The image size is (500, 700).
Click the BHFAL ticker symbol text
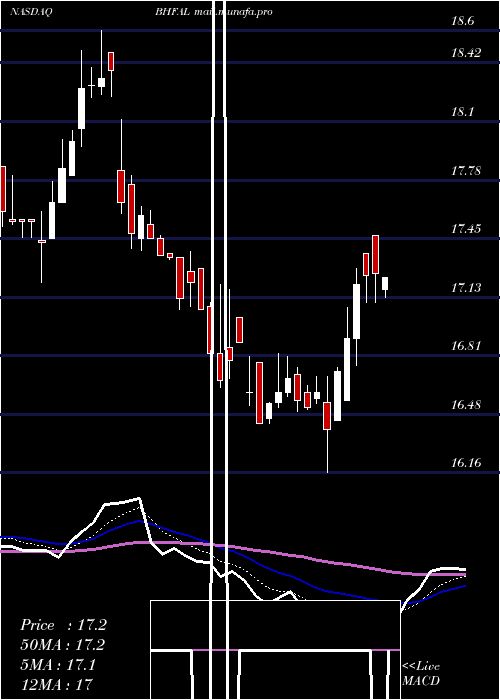tap(173, 12)
